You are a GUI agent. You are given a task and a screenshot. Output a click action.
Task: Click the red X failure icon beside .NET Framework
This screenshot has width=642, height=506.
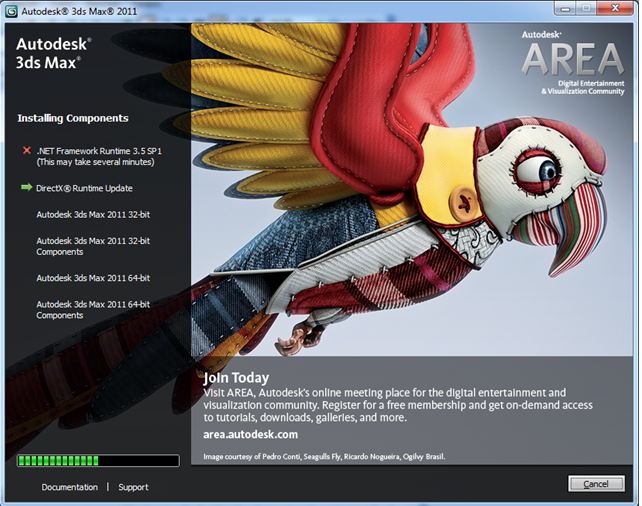(x=27, y=150)
